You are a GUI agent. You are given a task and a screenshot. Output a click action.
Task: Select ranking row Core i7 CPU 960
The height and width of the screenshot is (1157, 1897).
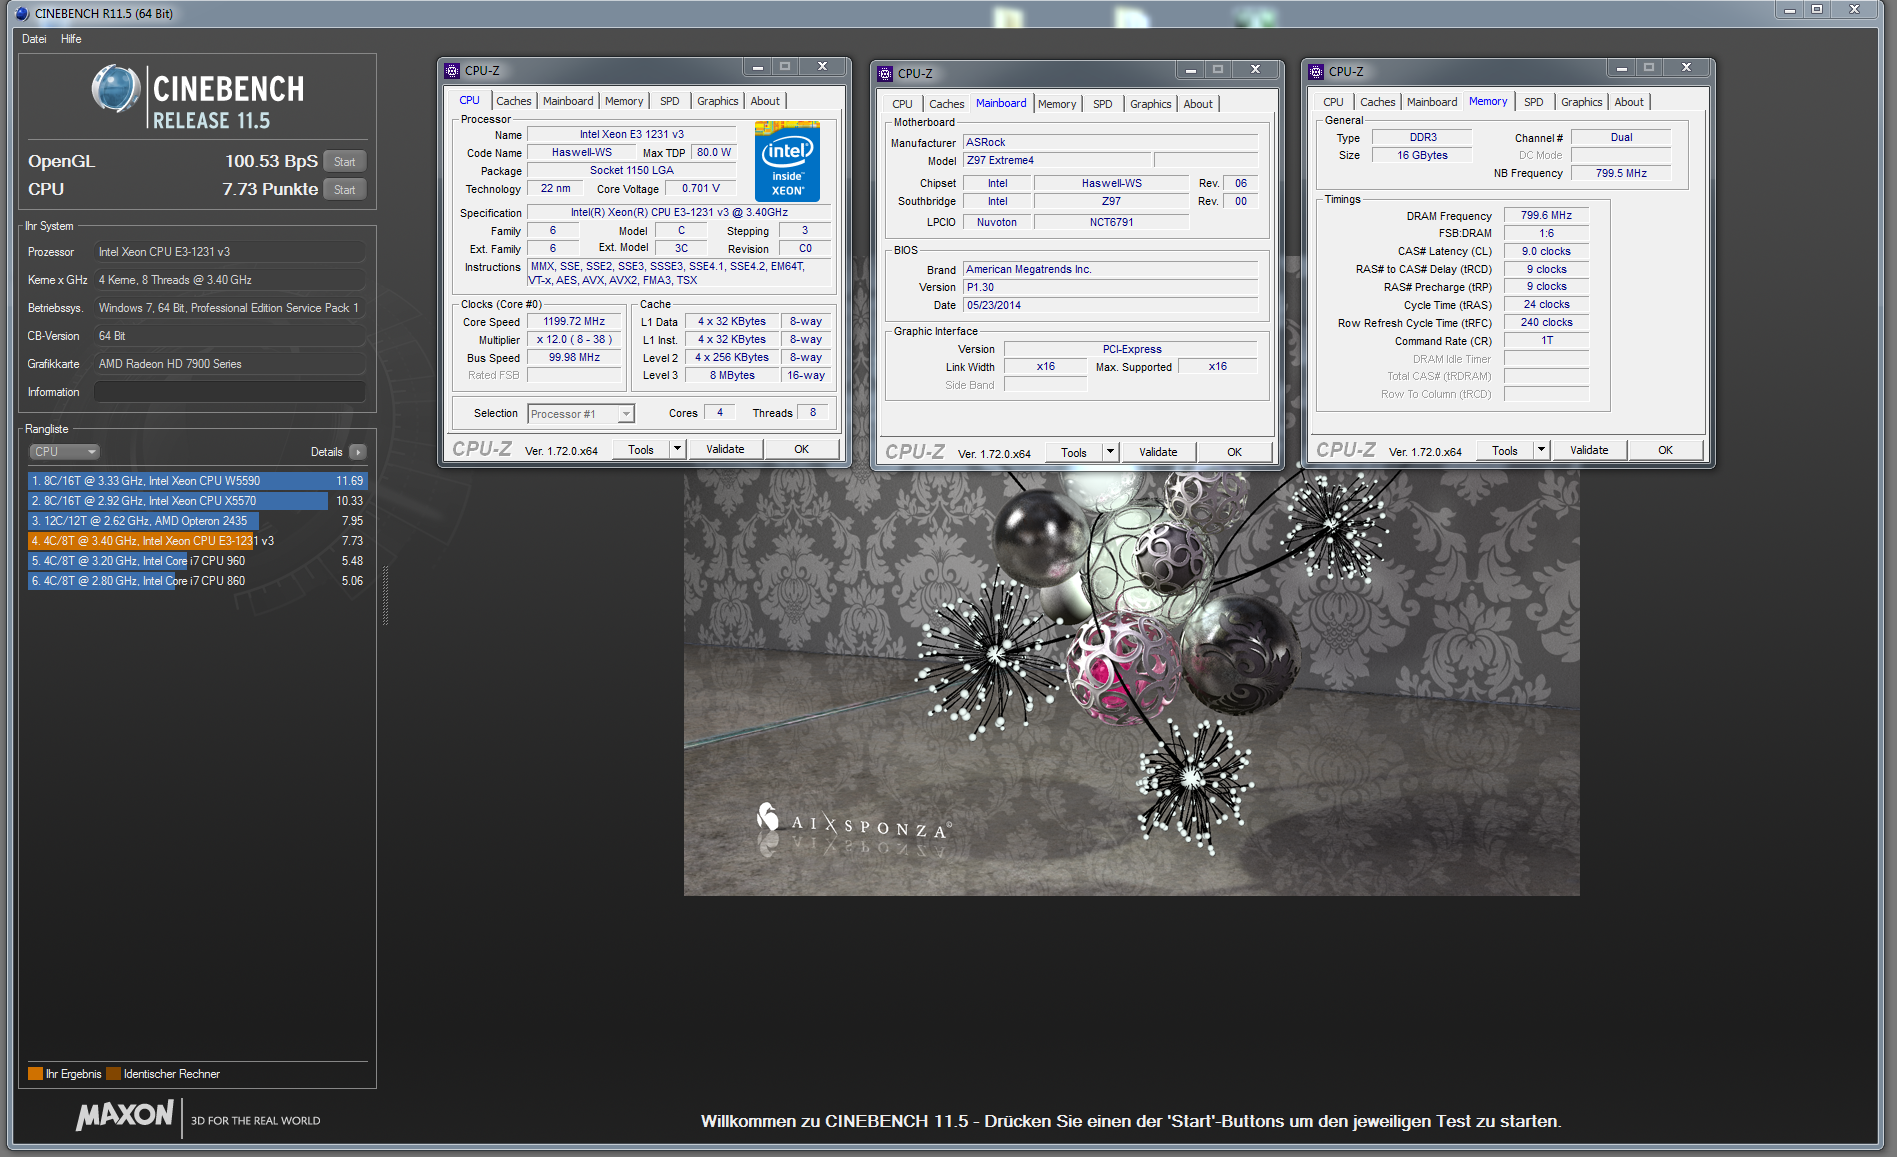click(197, 561)
